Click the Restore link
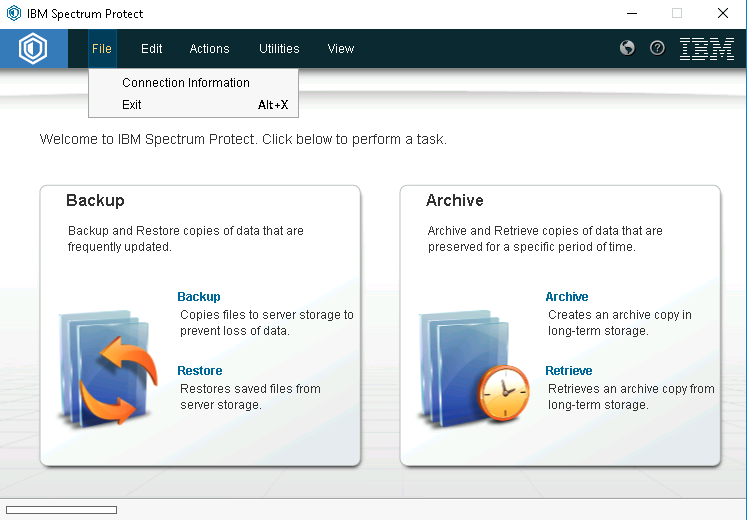The height and width of the screenshot is (520, 747). coord(199,371)
